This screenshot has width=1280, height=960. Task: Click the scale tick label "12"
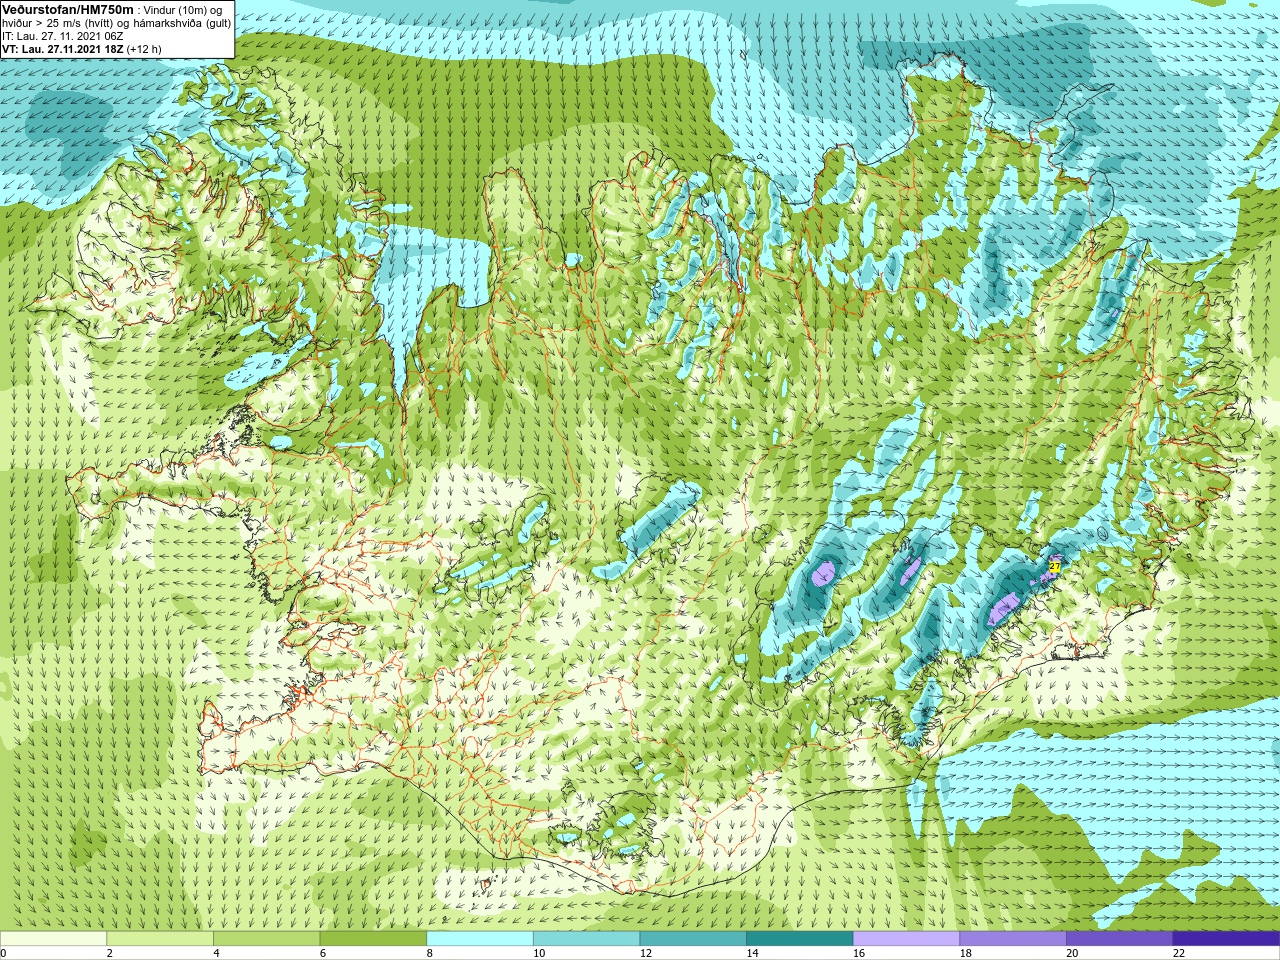(x=646, y=953)
